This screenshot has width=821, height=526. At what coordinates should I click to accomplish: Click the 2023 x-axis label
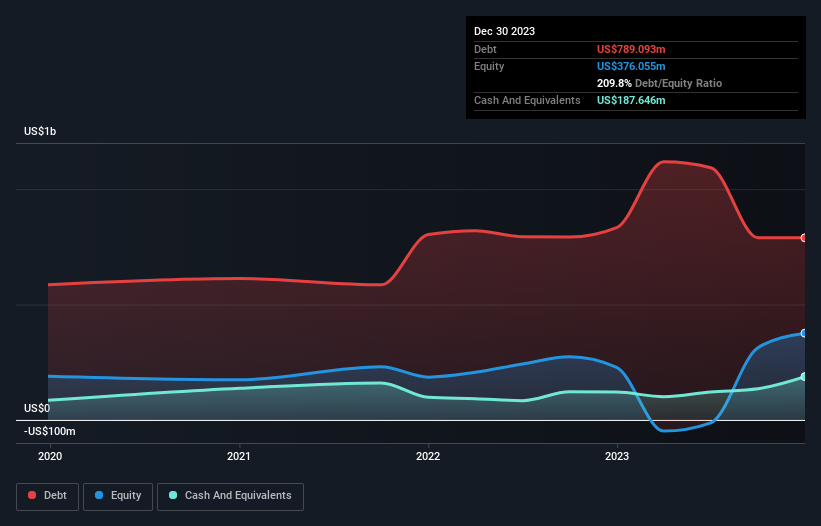[617, 456]
